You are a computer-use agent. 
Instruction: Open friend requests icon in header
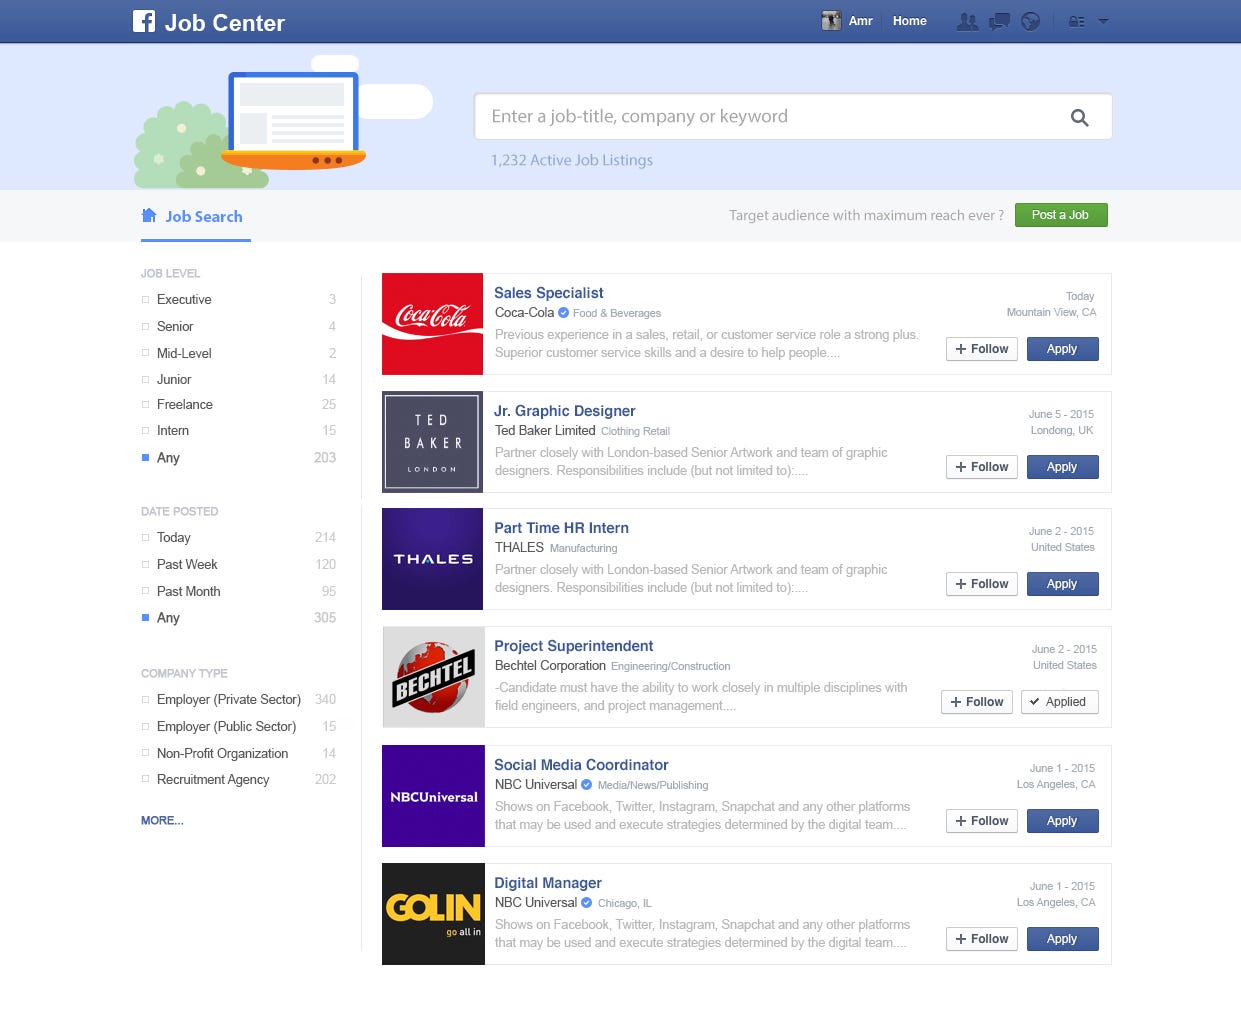coord(967,21)
